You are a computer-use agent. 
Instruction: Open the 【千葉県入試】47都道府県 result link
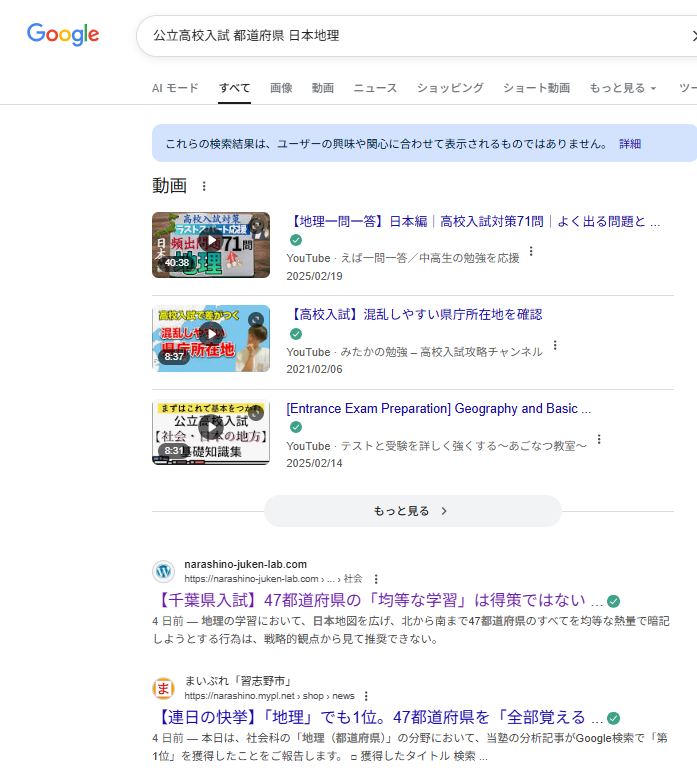(380, 601)
